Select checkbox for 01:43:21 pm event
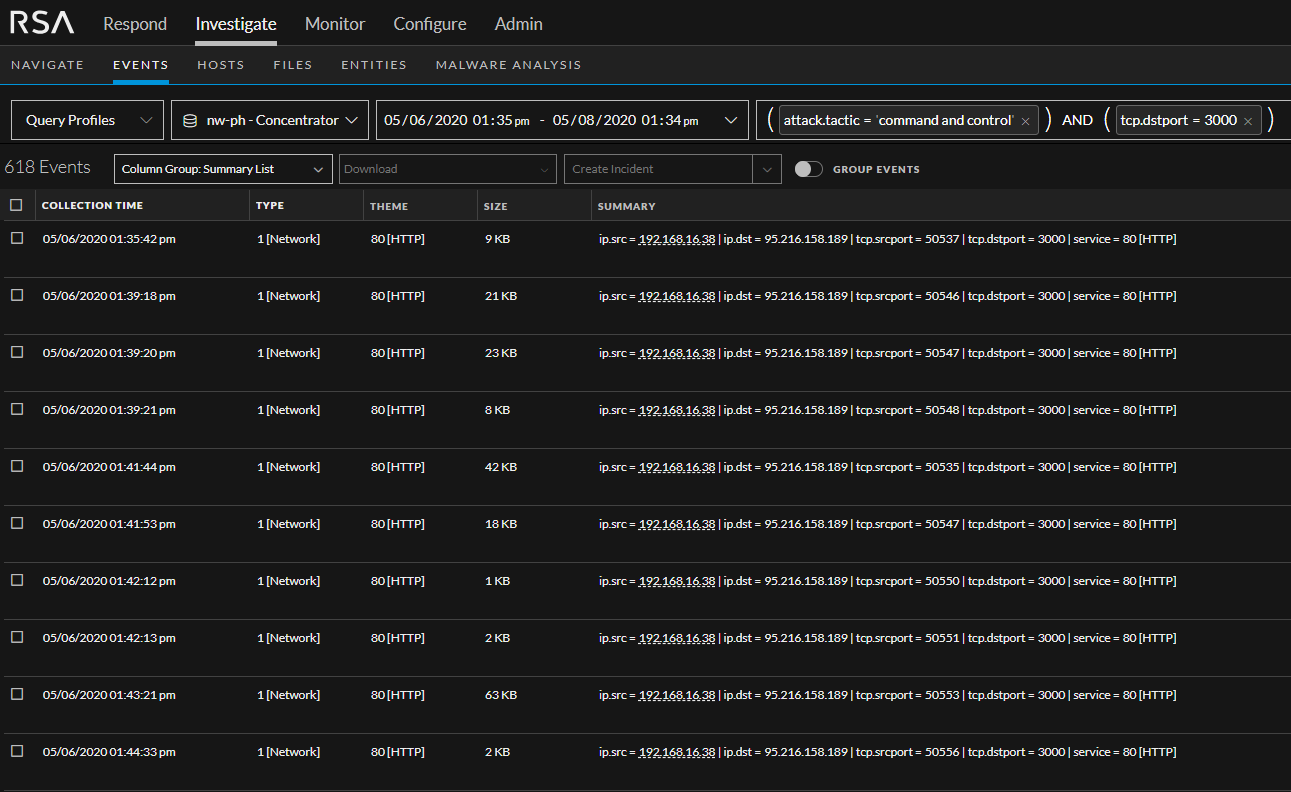The height and width of the screenshot is (792, 1291). [16, 695]
